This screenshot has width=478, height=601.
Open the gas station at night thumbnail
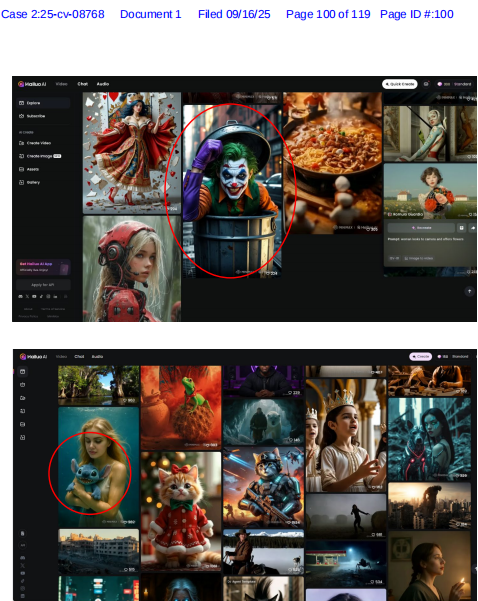[346, 564]
